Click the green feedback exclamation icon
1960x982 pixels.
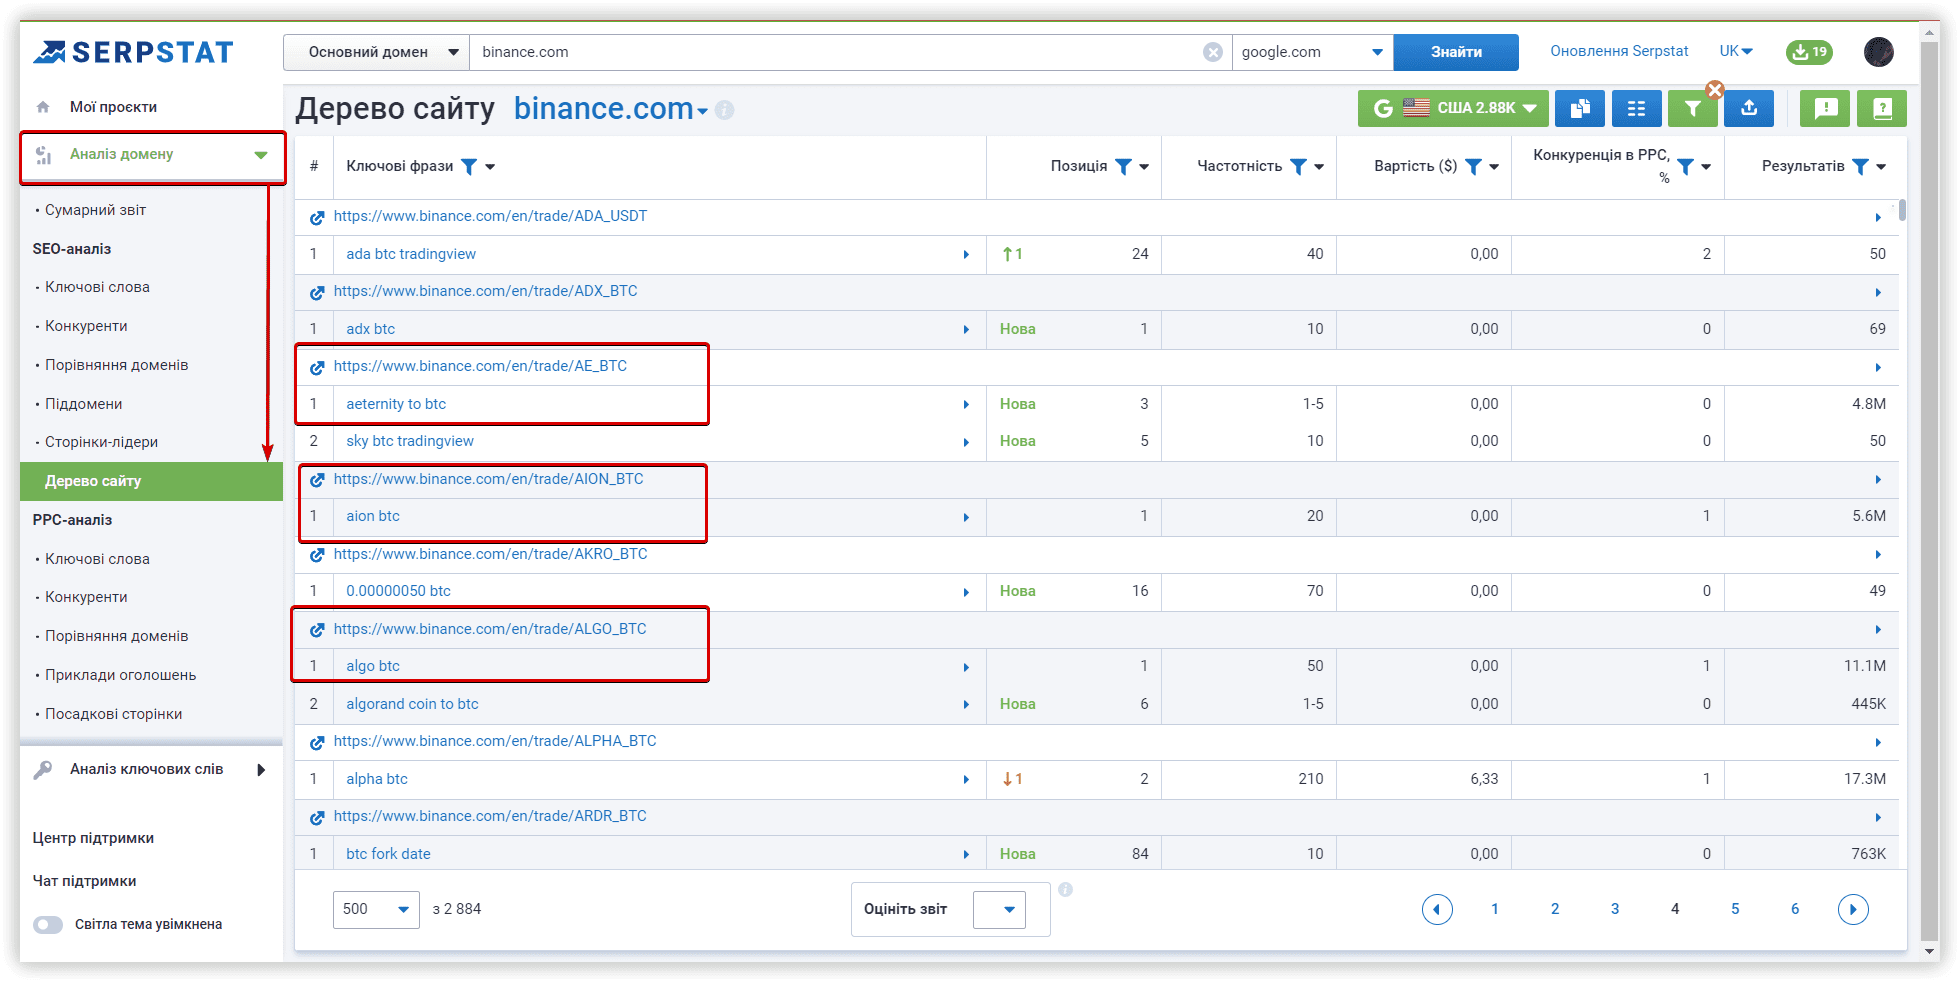pyautogui.click(x=1825, y=108)
